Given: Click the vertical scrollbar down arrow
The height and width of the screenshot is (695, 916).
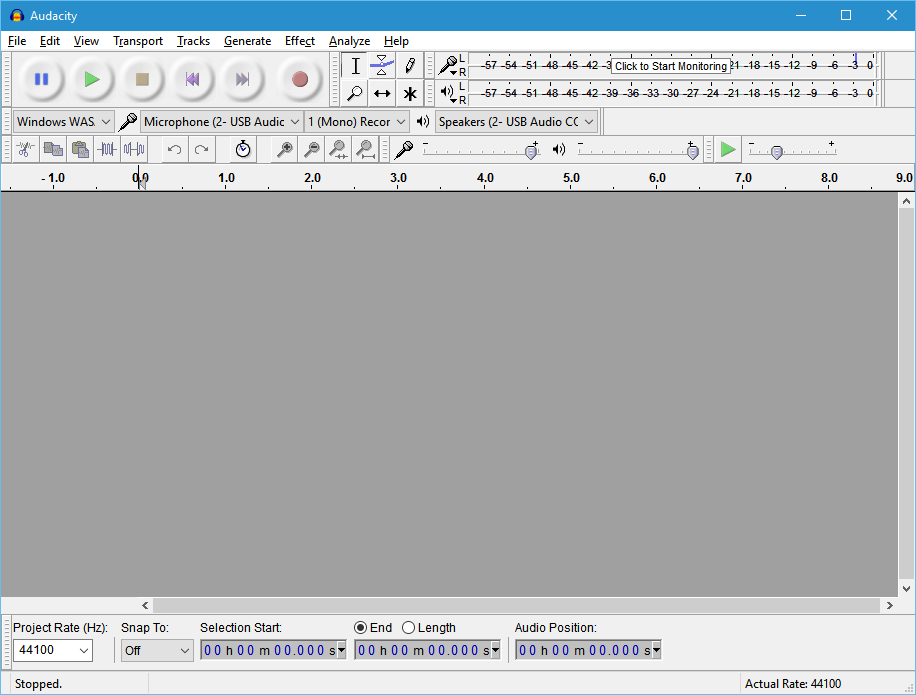Looking at the screenshot, I should (x=906, y=589).
